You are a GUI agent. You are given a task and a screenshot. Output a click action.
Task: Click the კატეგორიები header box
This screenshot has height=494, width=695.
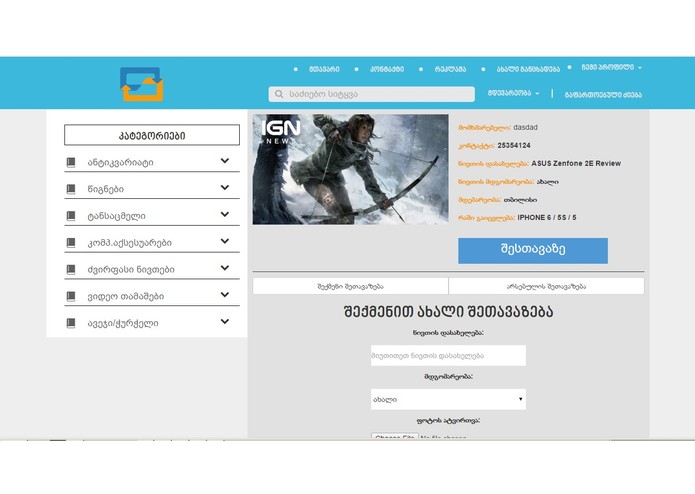point(152,135)
